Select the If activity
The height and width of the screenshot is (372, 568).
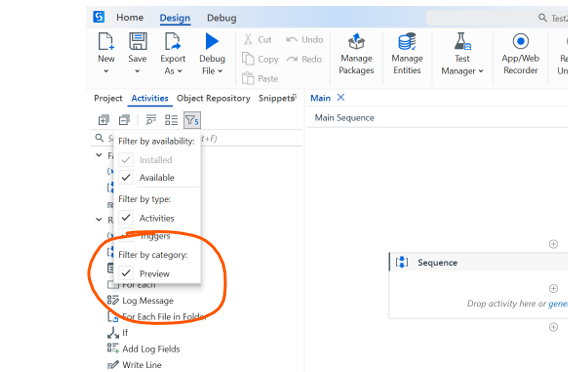point(125,333)
